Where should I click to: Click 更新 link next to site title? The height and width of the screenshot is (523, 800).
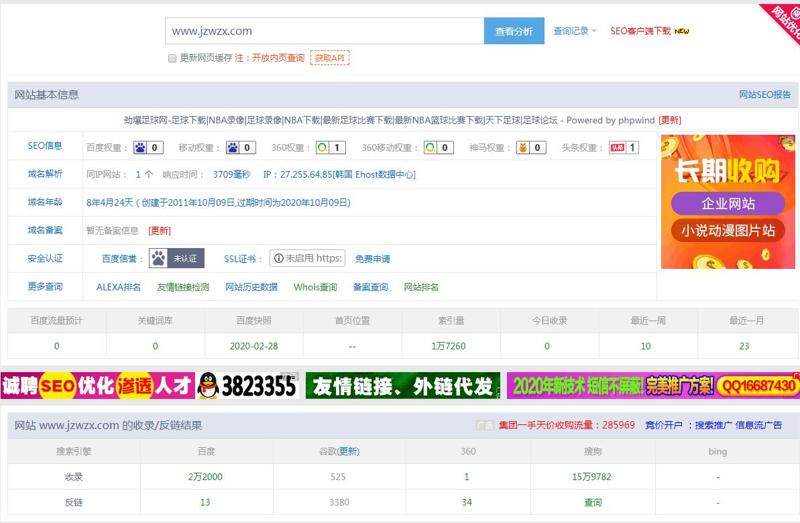(x=670, y=120)
